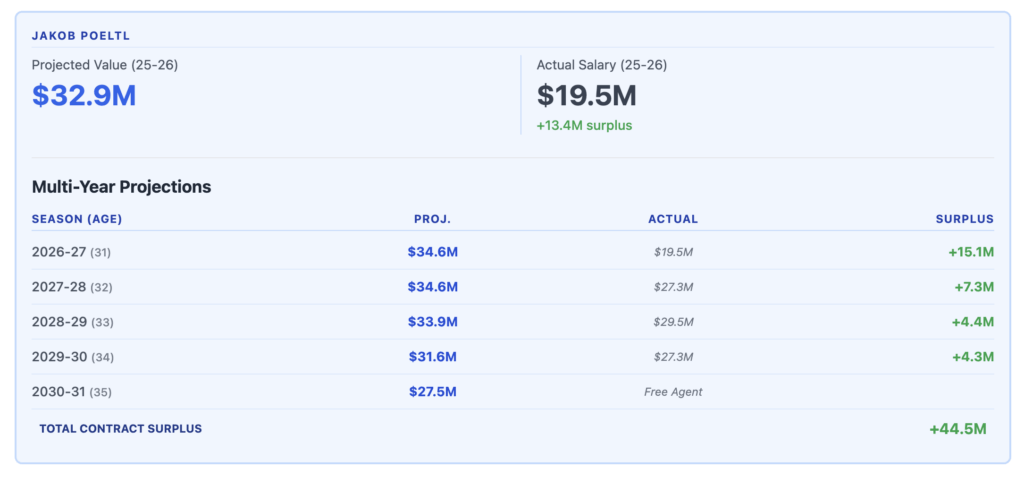The height and width of the screenshot is (477, 1024).
Task: Click the $19.5M actual salary figure
Action: pos(586,96)
